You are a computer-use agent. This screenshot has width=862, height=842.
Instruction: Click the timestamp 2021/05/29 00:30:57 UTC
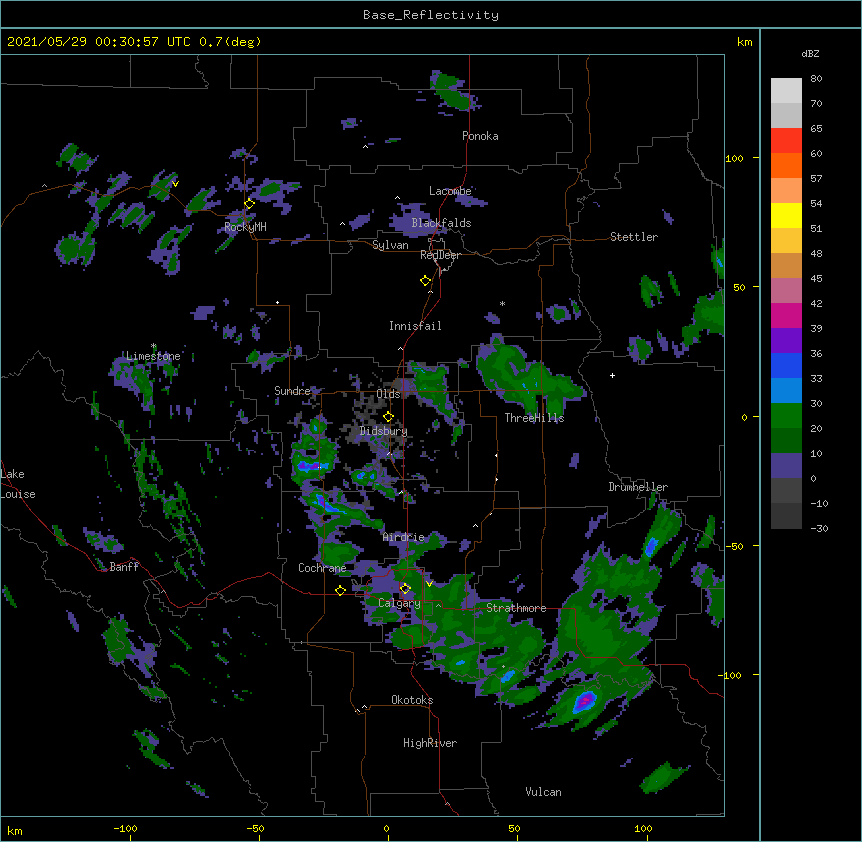coord(99,42)
